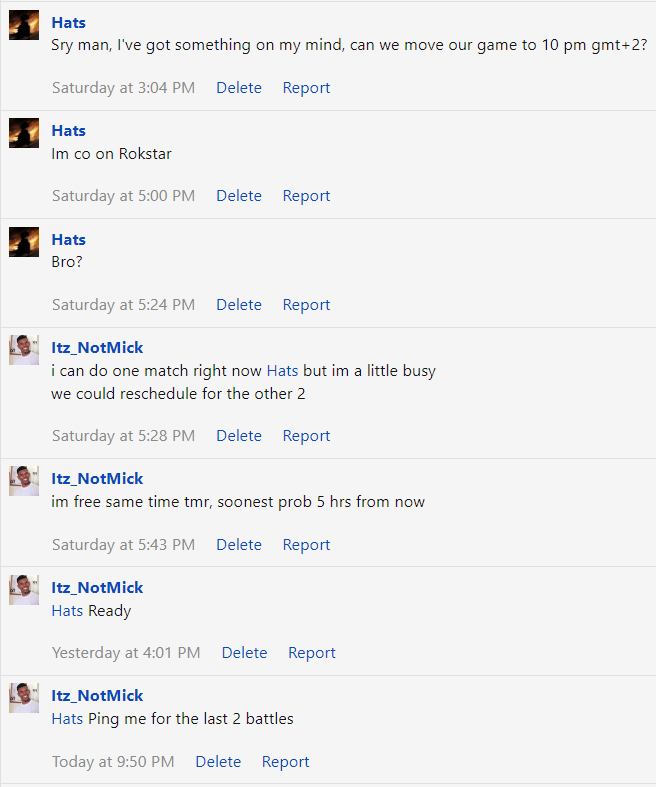Click Itz_NotMick's avatar on the 'Ping me' post
The image size is (656, 787).
[x=24, y=698]
